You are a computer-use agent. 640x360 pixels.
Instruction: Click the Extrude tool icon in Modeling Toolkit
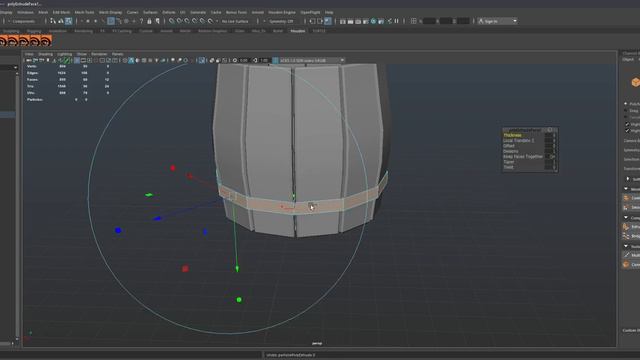(x=626, y=227)
